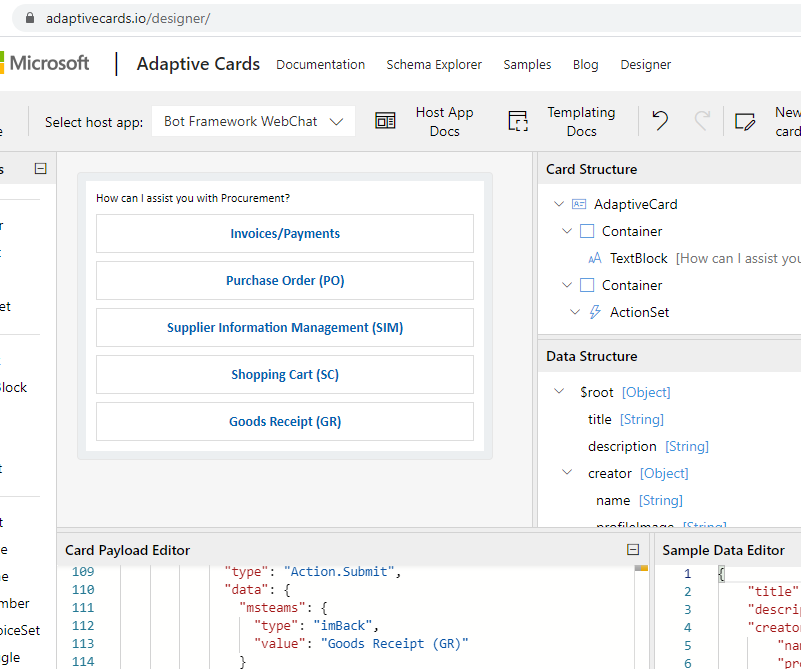The image size is (801, 669).
Task: Click the description [String] data field
Action: tap(648, 446)
